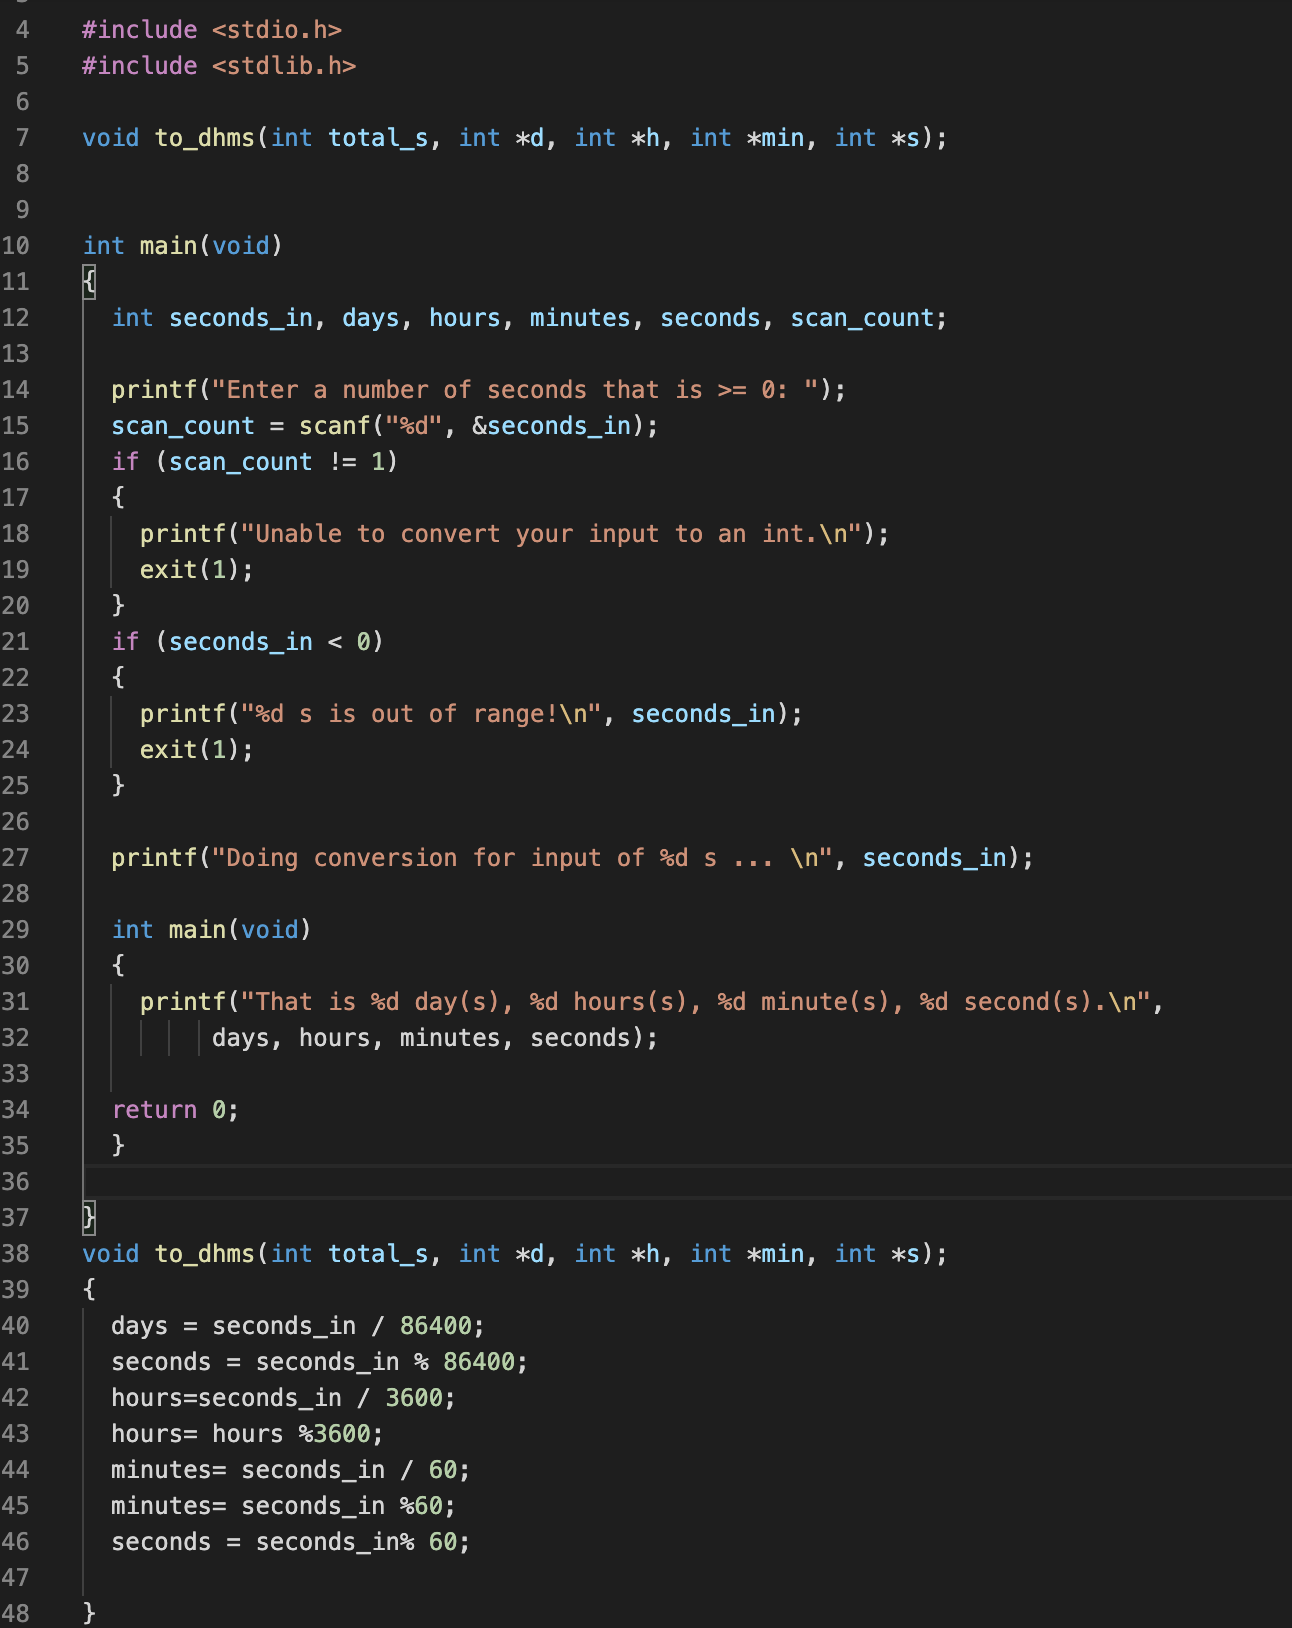1292x1628 pixels.
Task: Click the highlighted opening brace on line 11
Action: 89,282
